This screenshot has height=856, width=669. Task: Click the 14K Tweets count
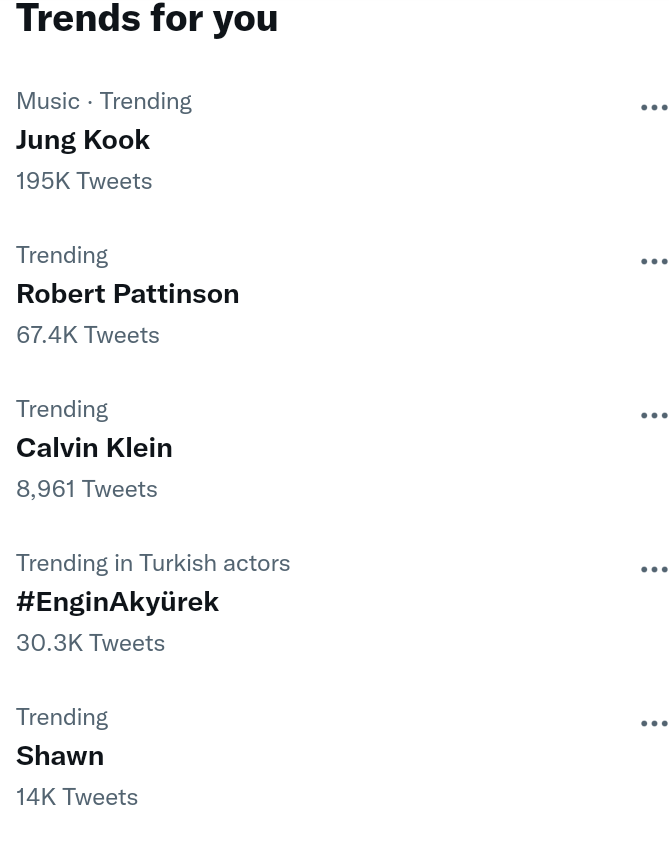click(x=77, y=797)
